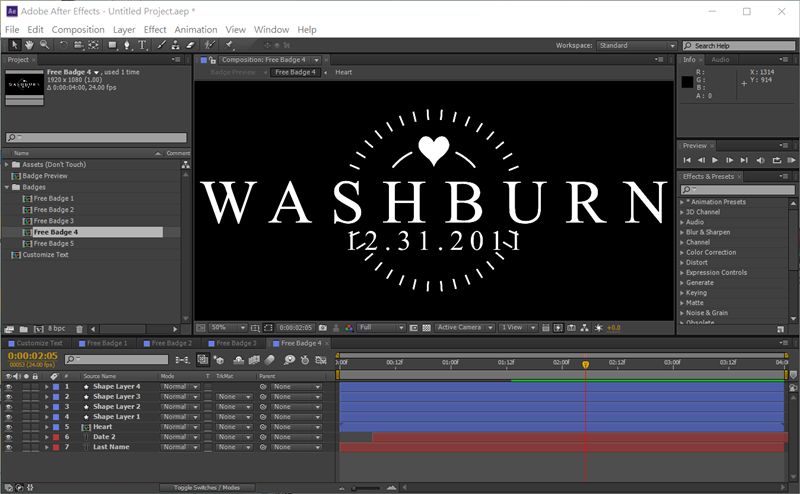The image size is (800, 494).
Task: Pick the Horizontal Type tool
Action: [142, 45]
